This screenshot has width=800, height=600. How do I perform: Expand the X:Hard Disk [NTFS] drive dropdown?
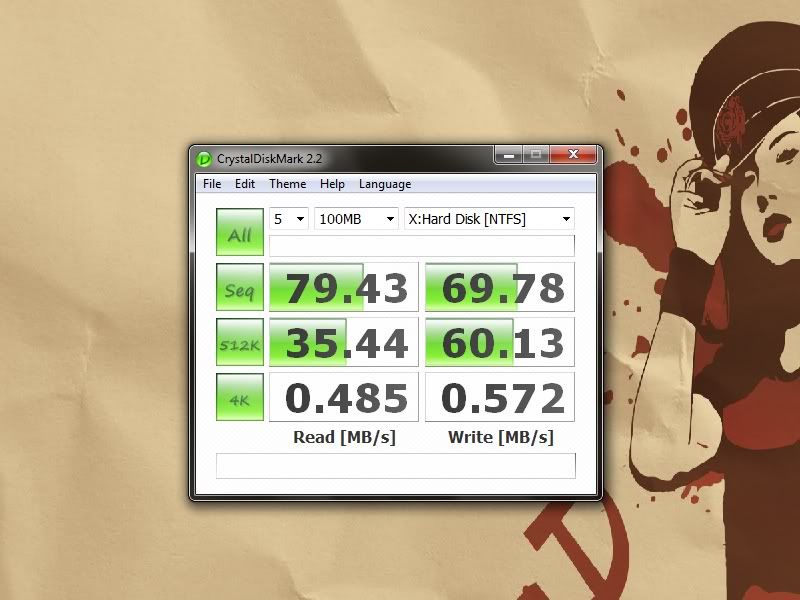489,219
